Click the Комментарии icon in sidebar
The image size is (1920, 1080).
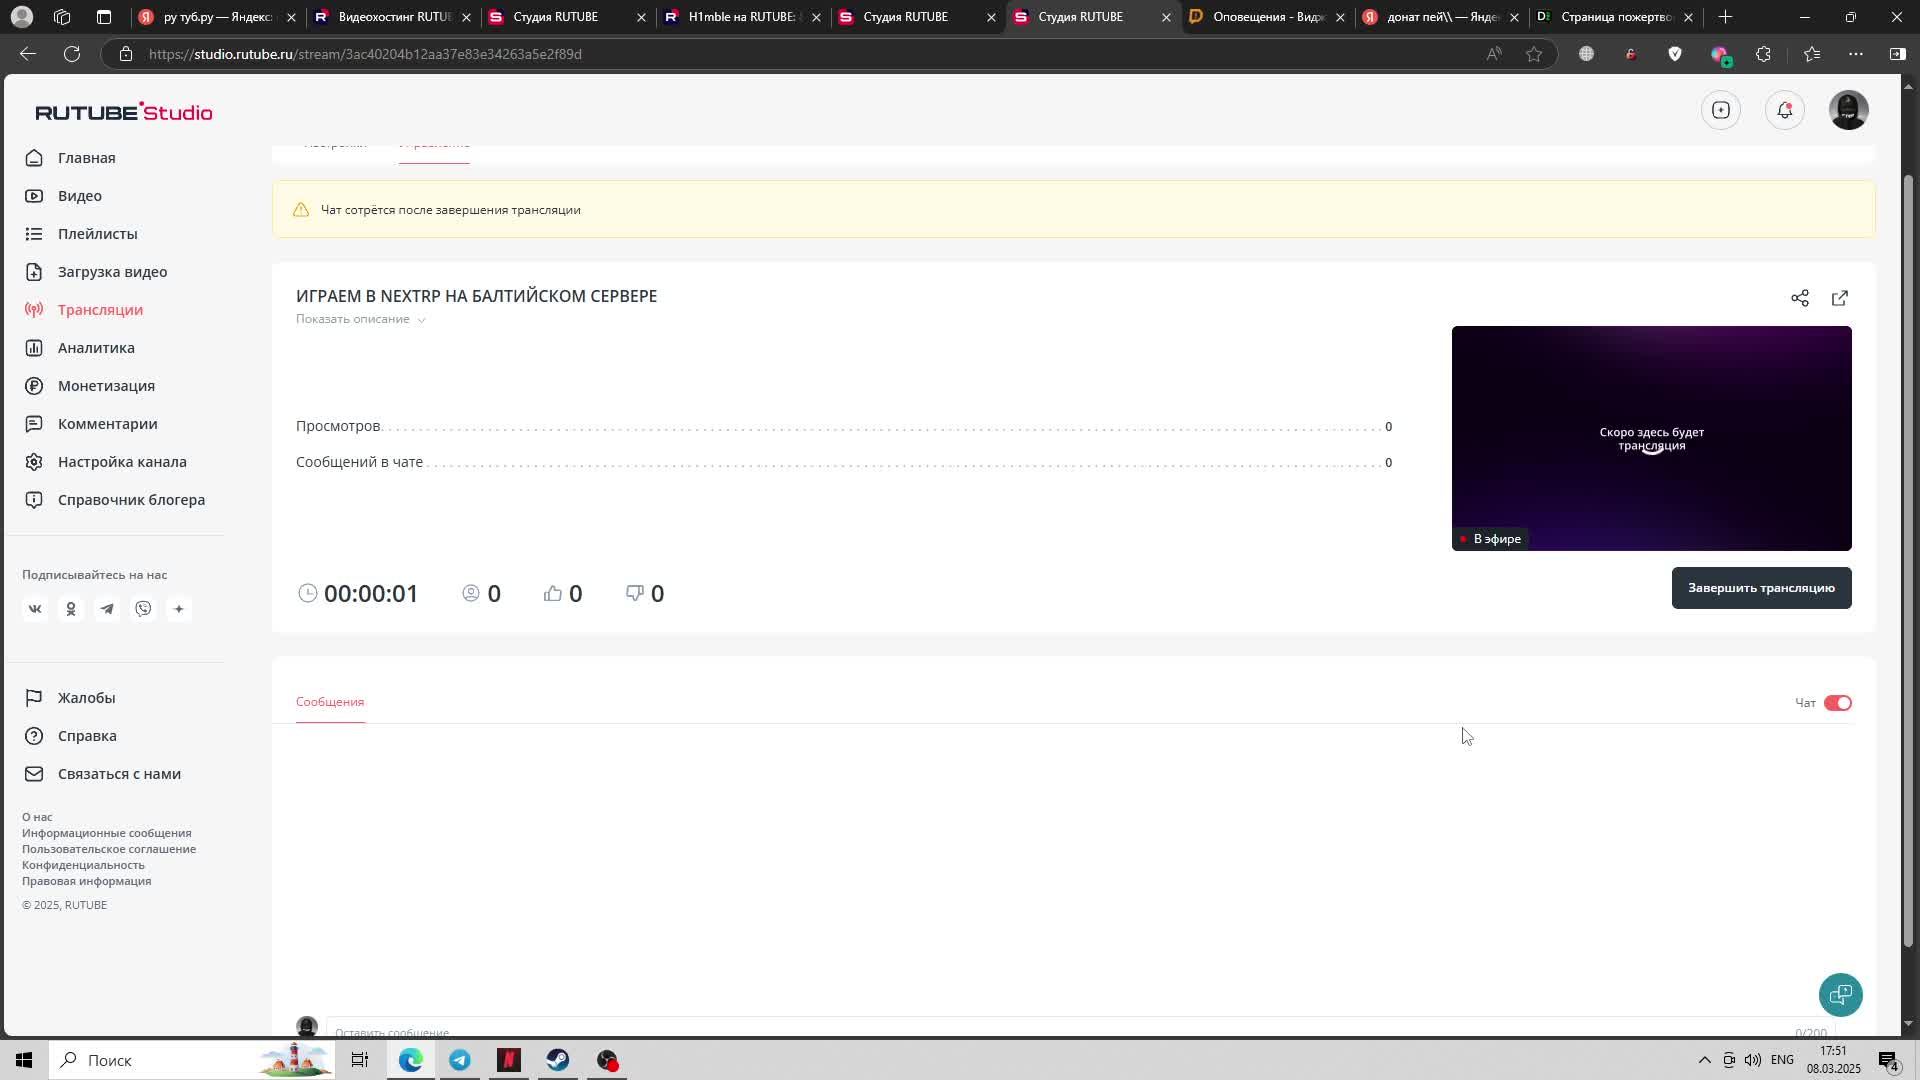pyautogui.click(x=34, y=424)
